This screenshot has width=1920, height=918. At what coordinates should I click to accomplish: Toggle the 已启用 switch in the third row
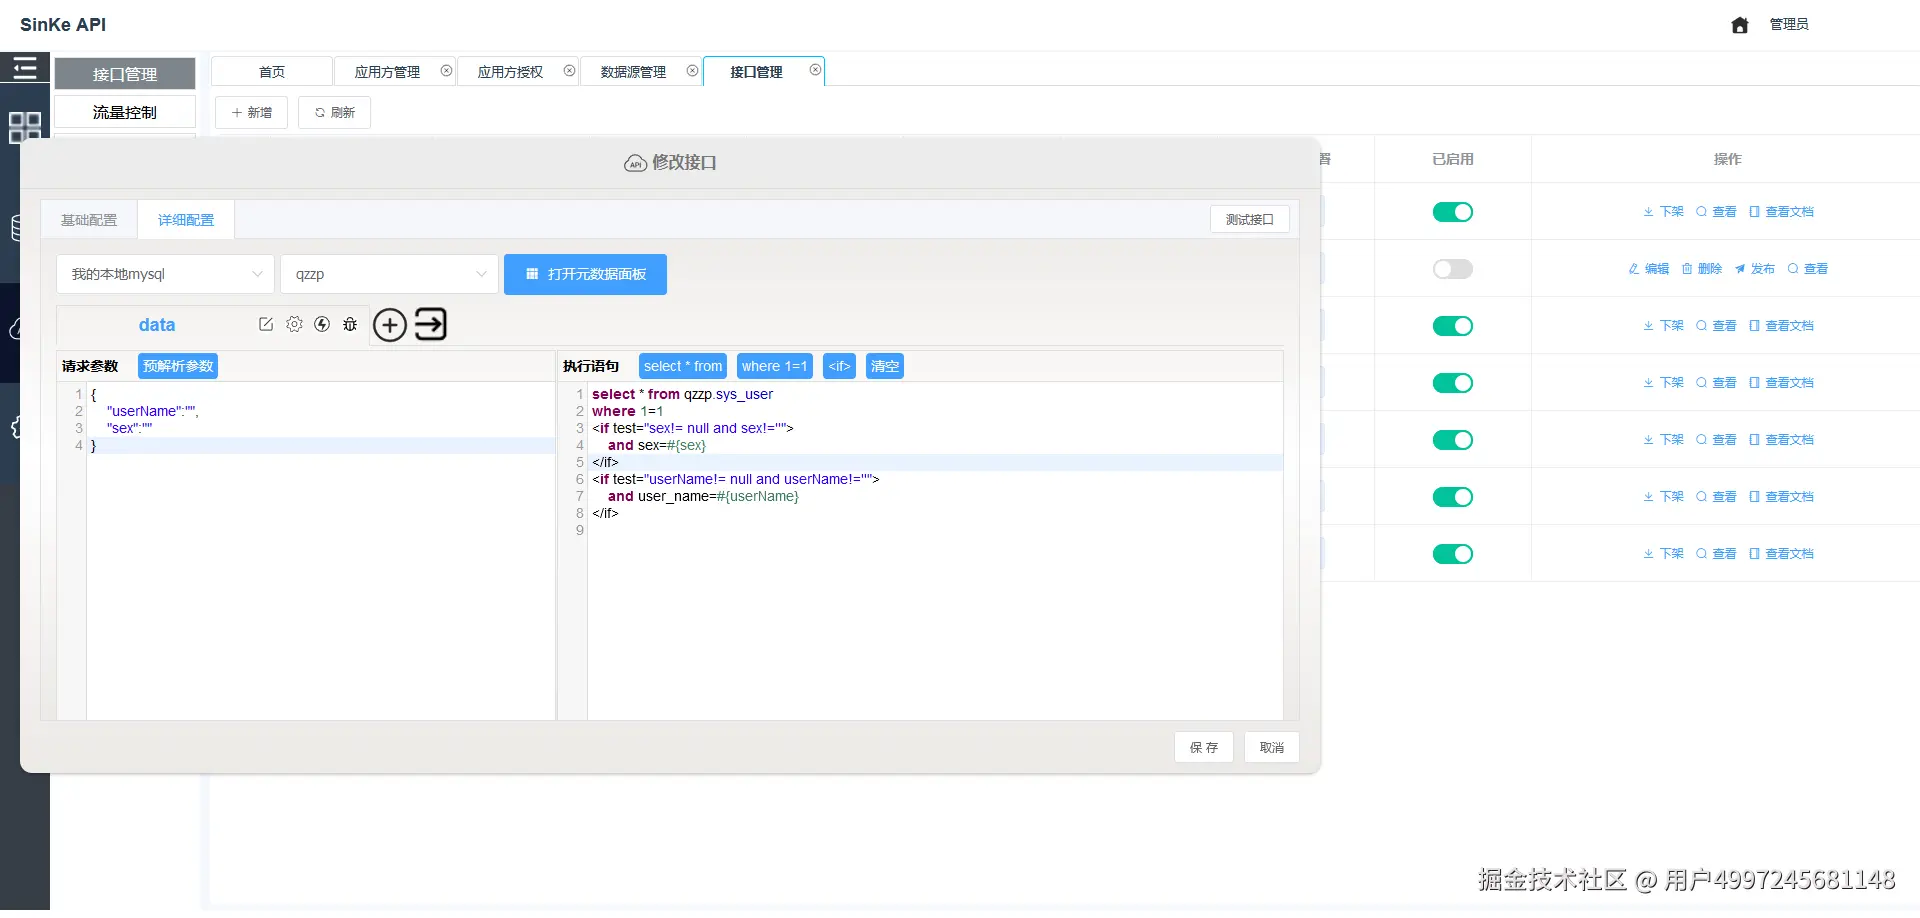pyautogui.click(x=1453, y=326)
